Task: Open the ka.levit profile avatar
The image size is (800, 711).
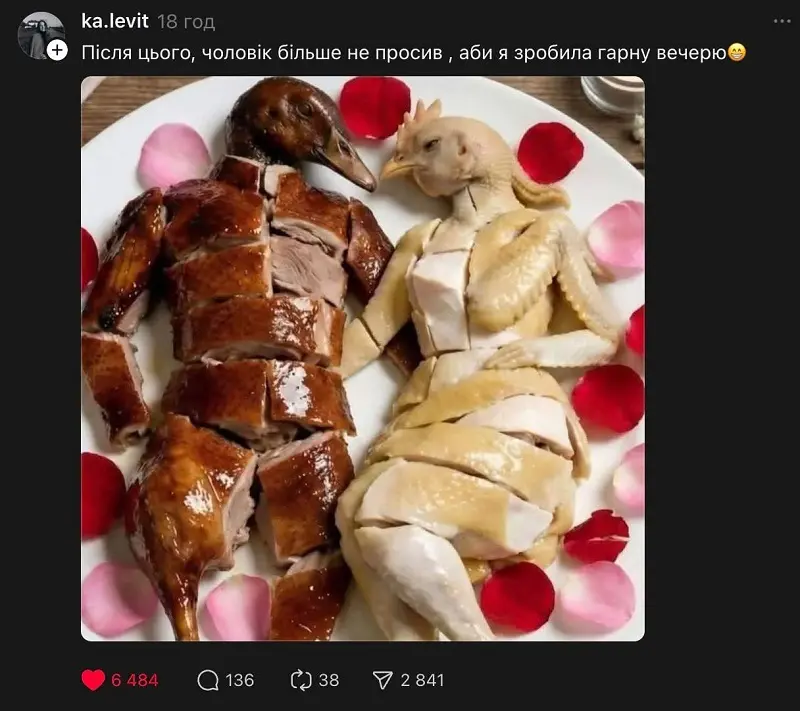Action: click(38, 33)
